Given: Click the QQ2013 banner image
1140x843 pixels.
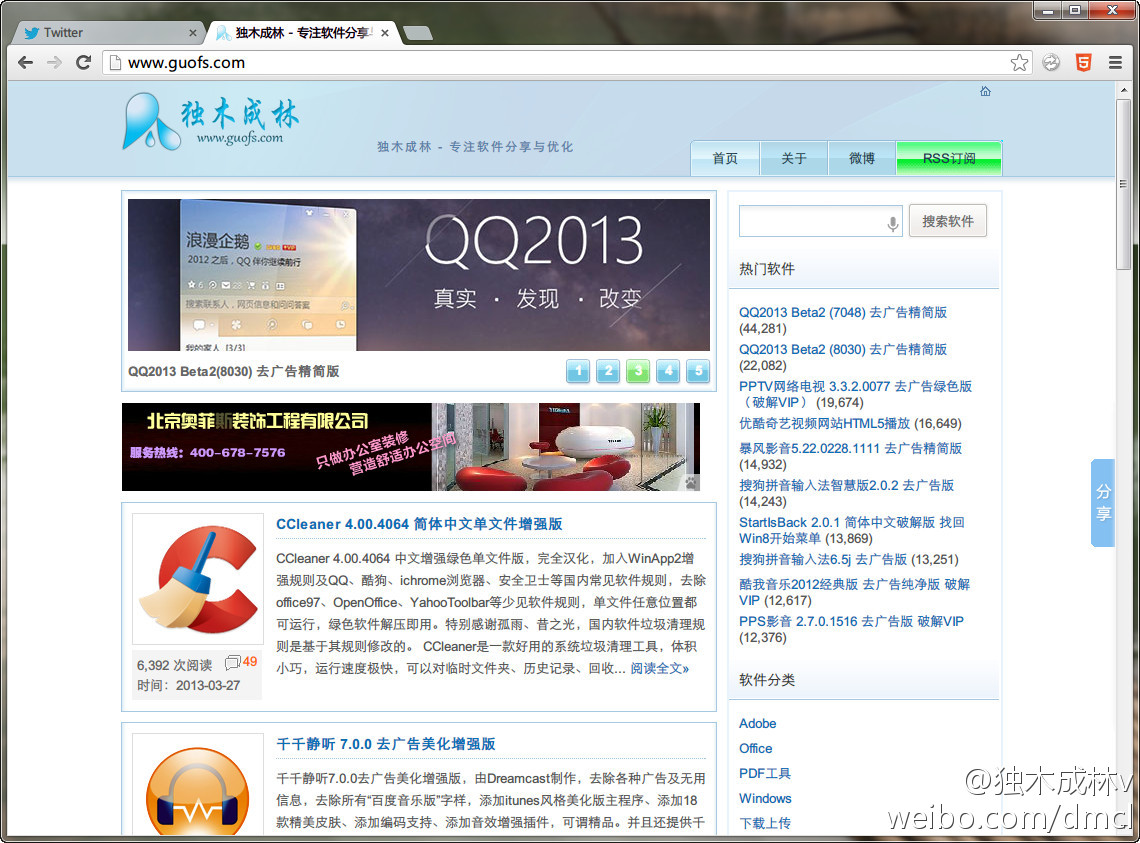Looking at the screenshot, I should coord(419,275).
